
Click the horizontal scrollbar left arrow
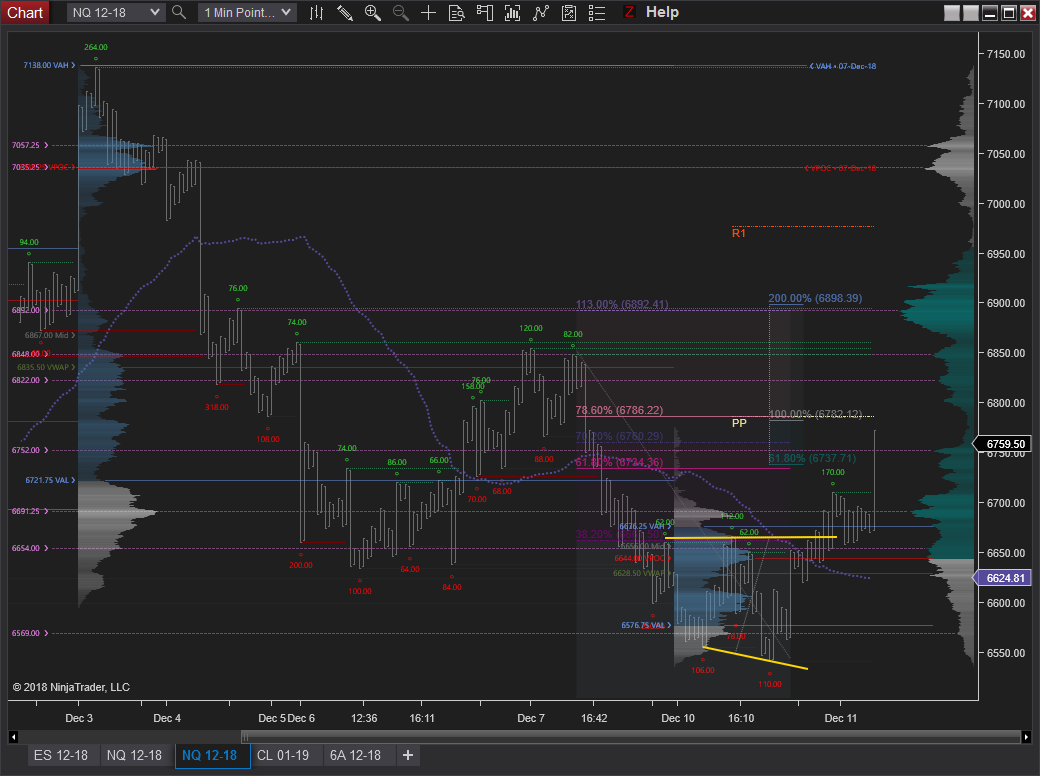(x=13, y=737)
